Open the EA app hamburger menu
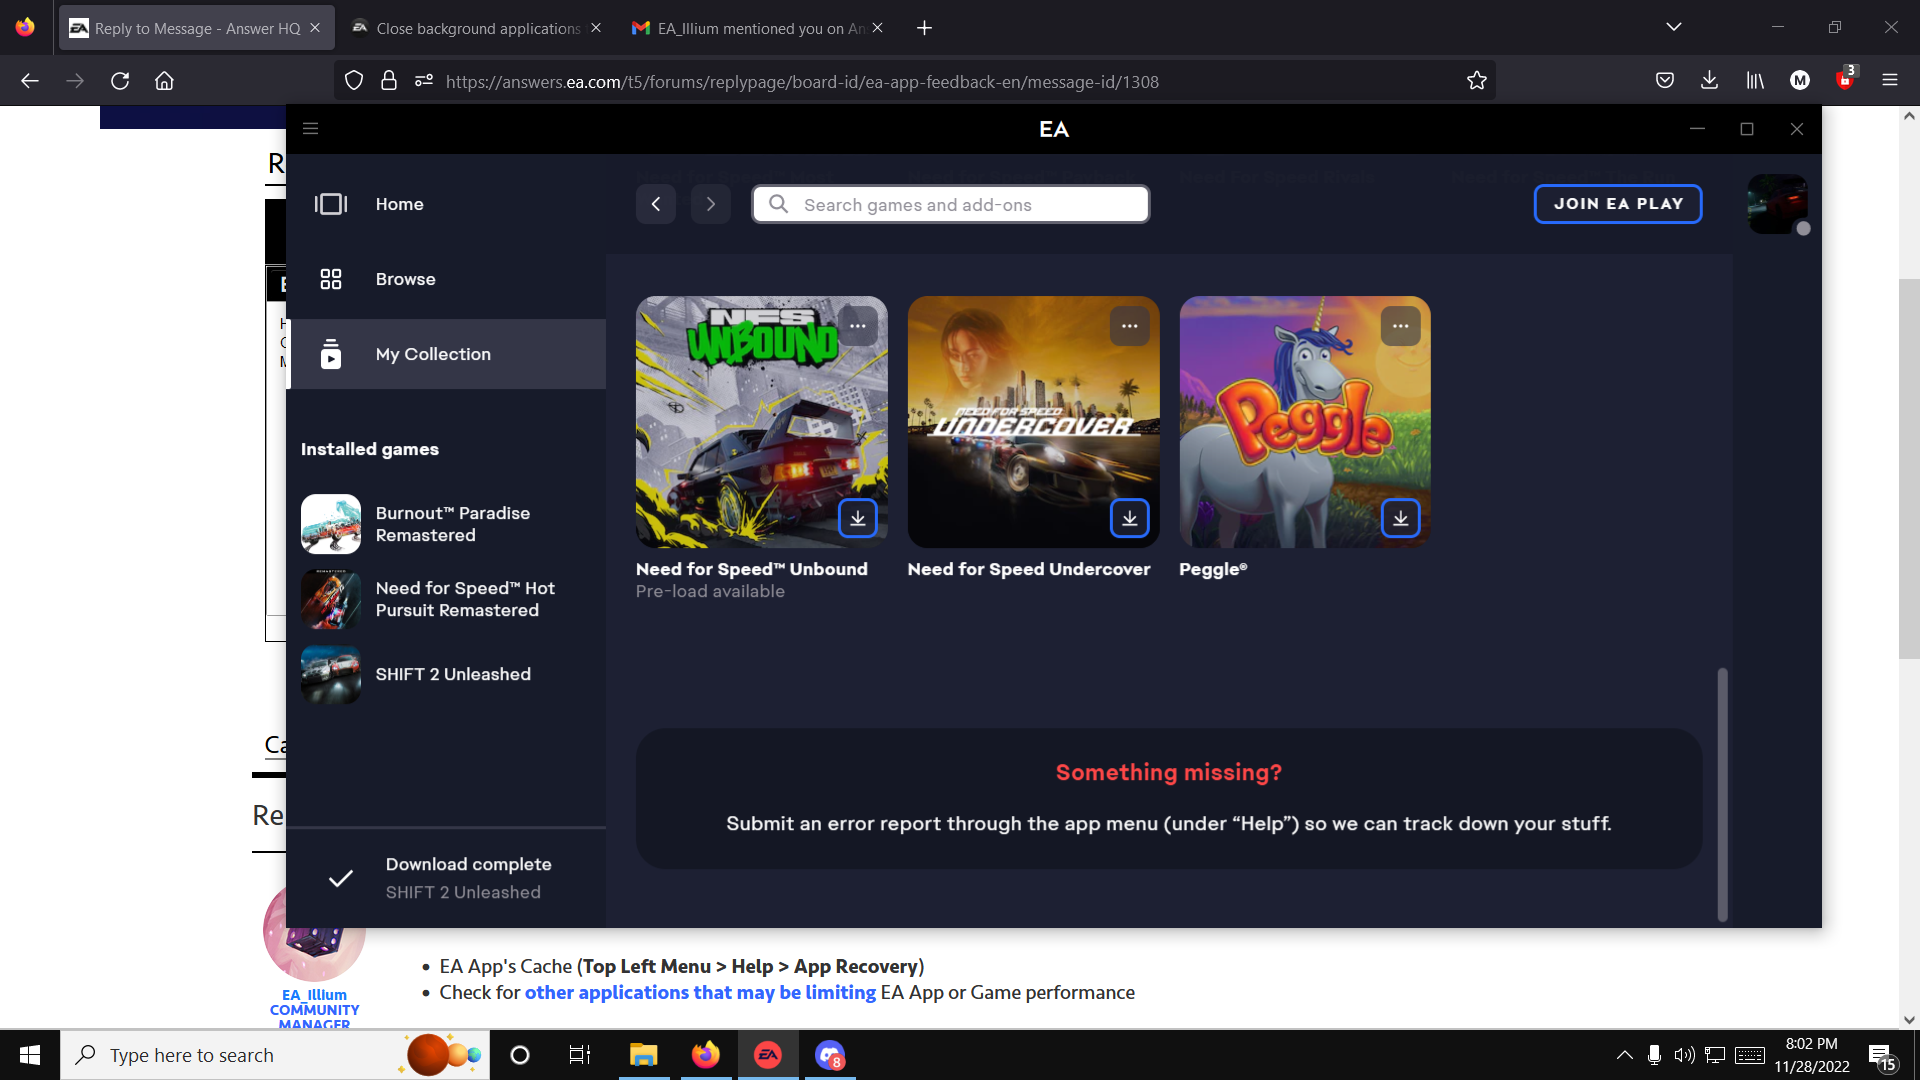The height and width of the screenshot is (1080, 1920). [310, 129]
